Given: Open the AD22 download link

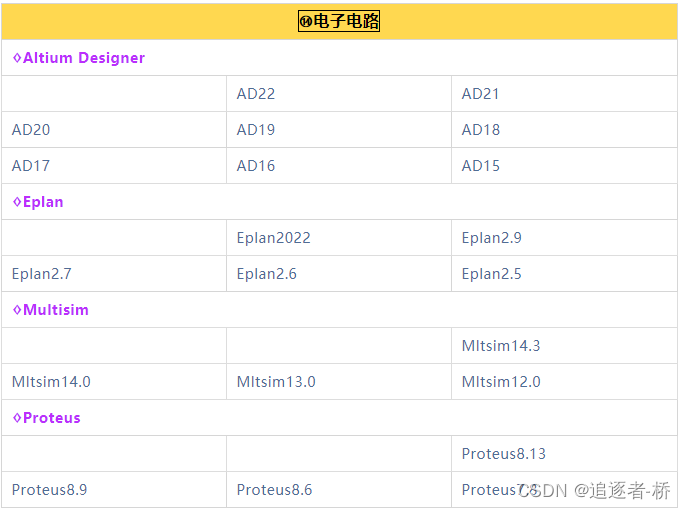Looking at the screenshot, I should coord(255,94).
